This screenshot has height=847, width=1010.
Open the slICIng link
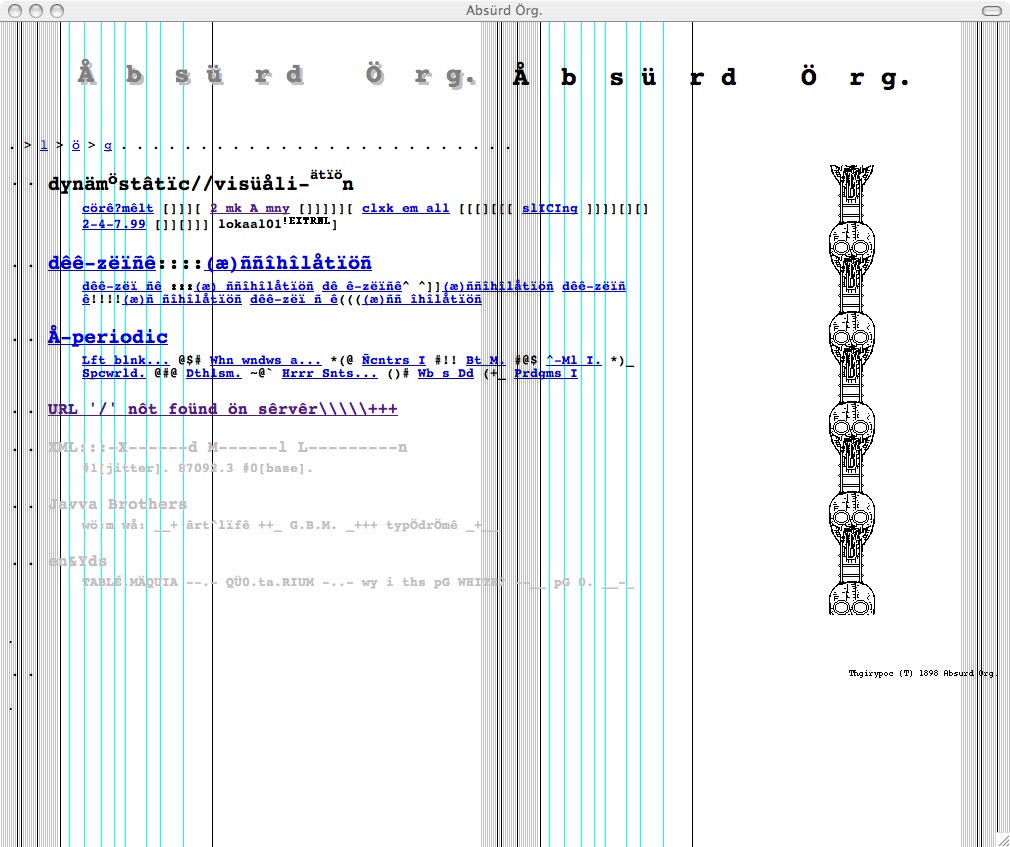click(x=549, y=209)
